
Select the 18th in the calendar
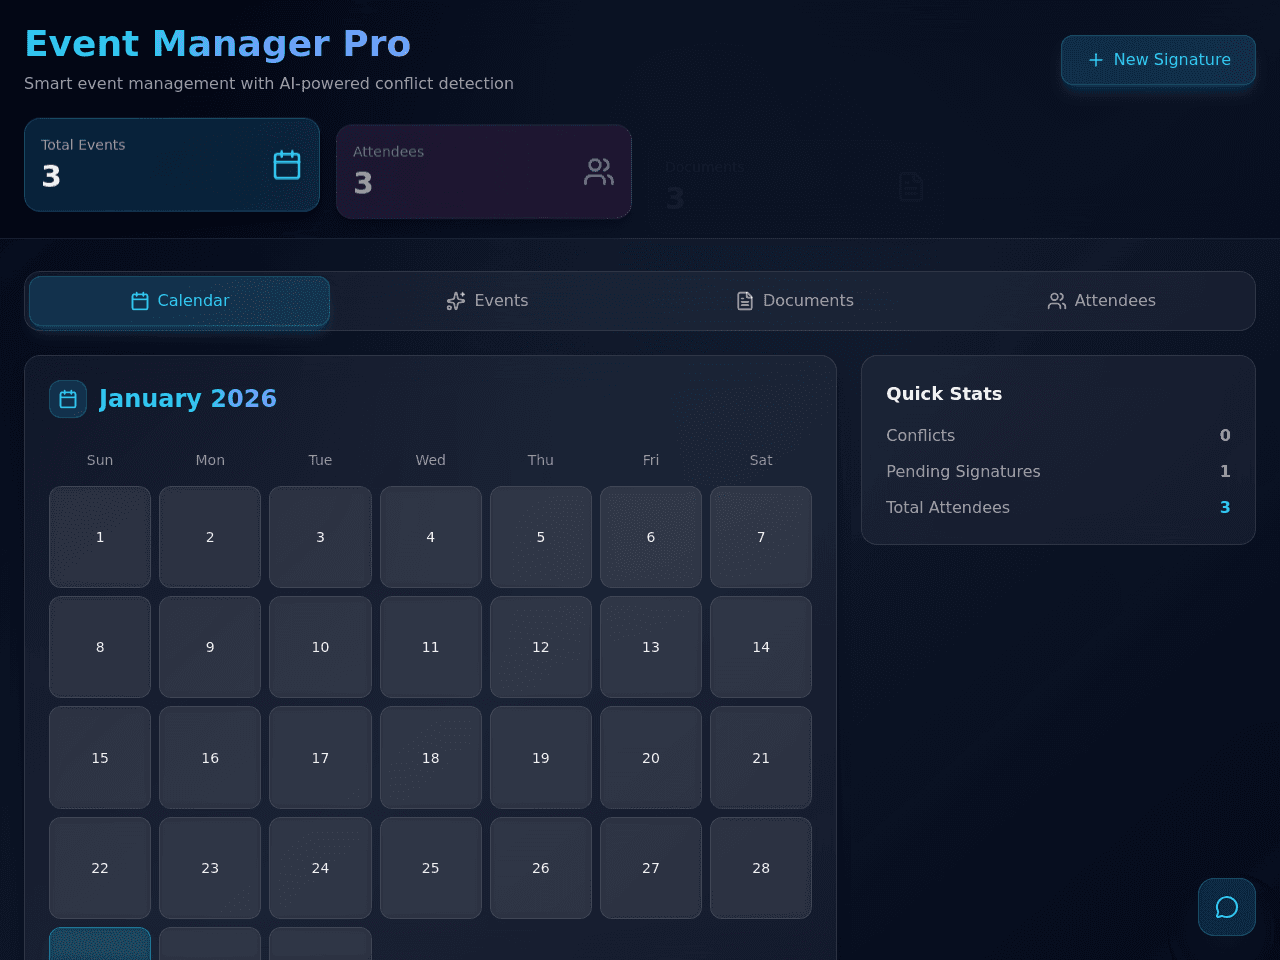(431, 758)
